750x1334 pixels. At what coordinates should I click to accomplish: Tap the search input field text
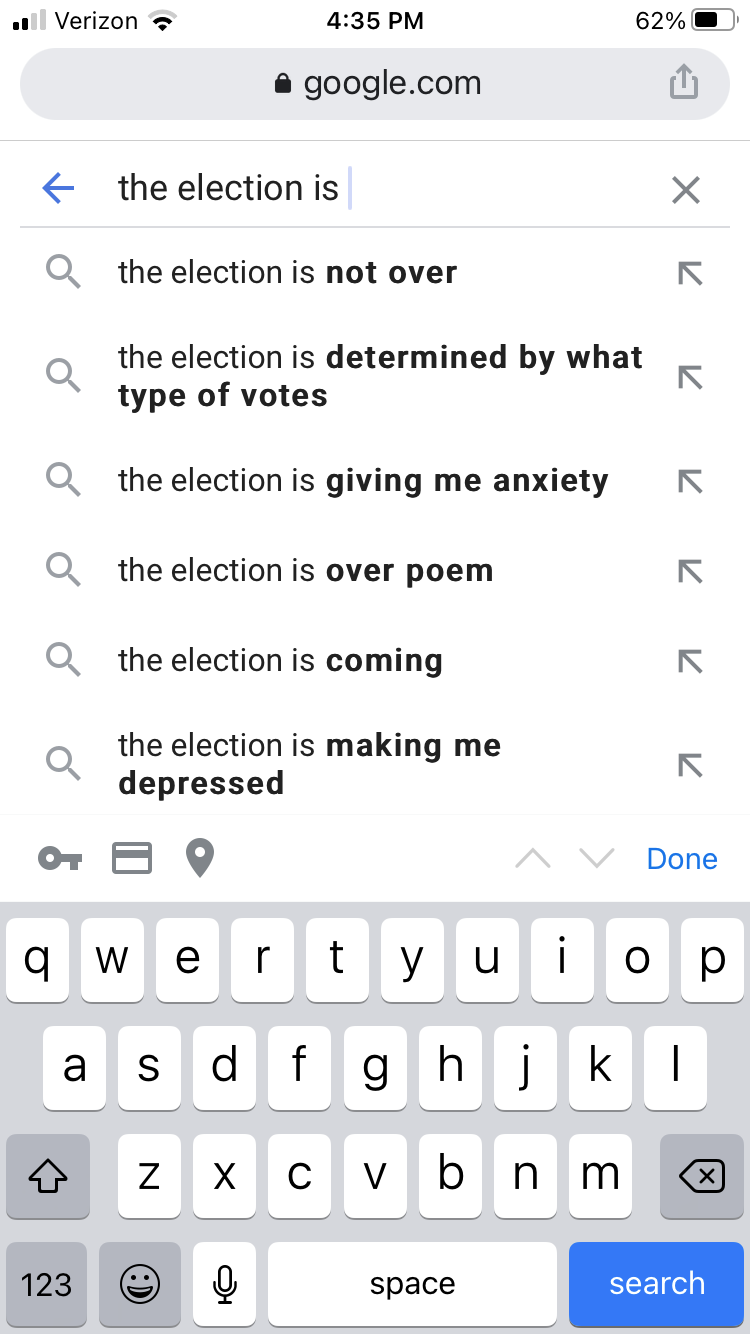(228, 188)
